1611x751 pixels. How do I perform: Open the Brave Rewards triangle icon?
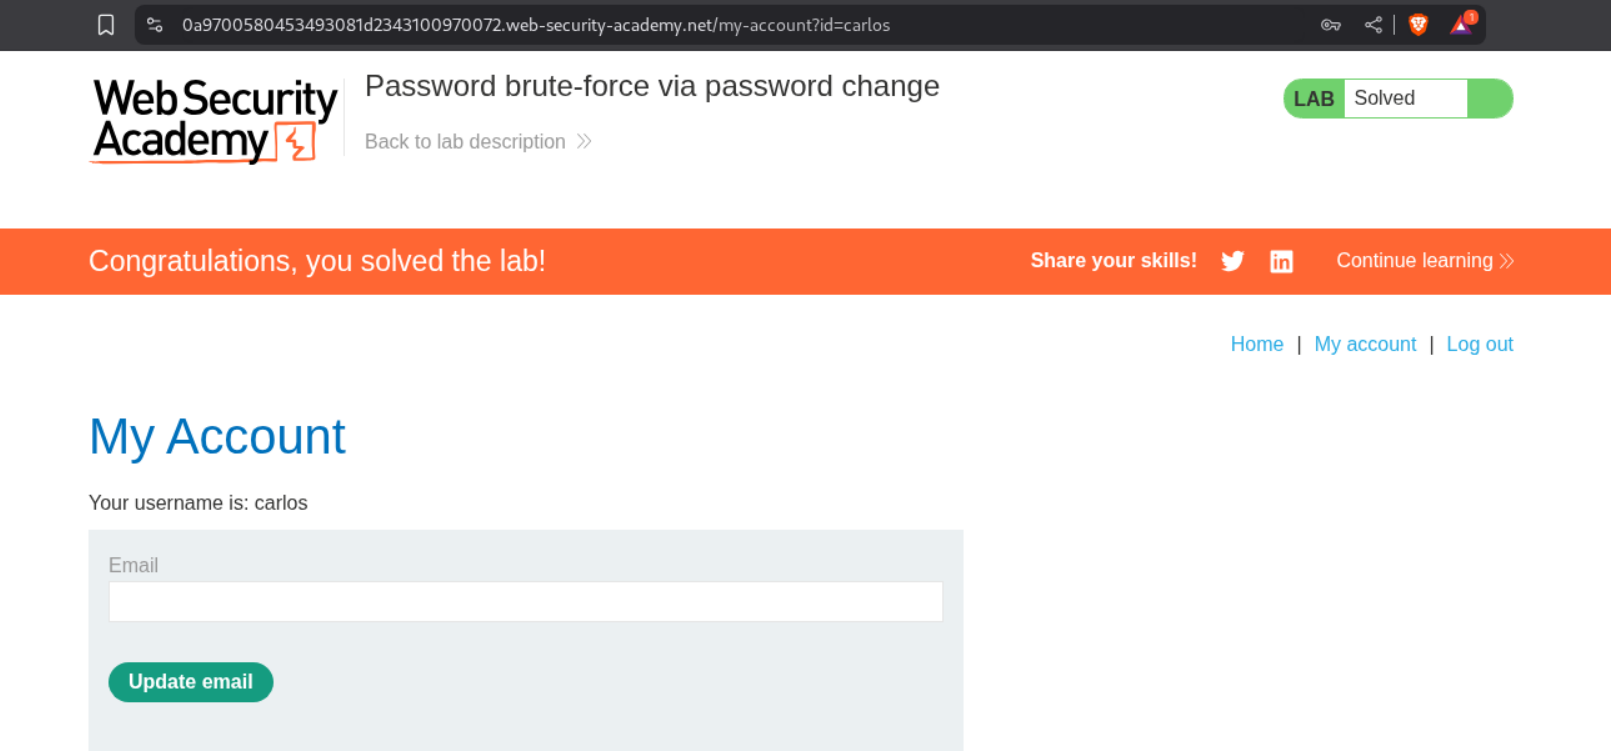pyautogui.click(x=1461, y=25)
